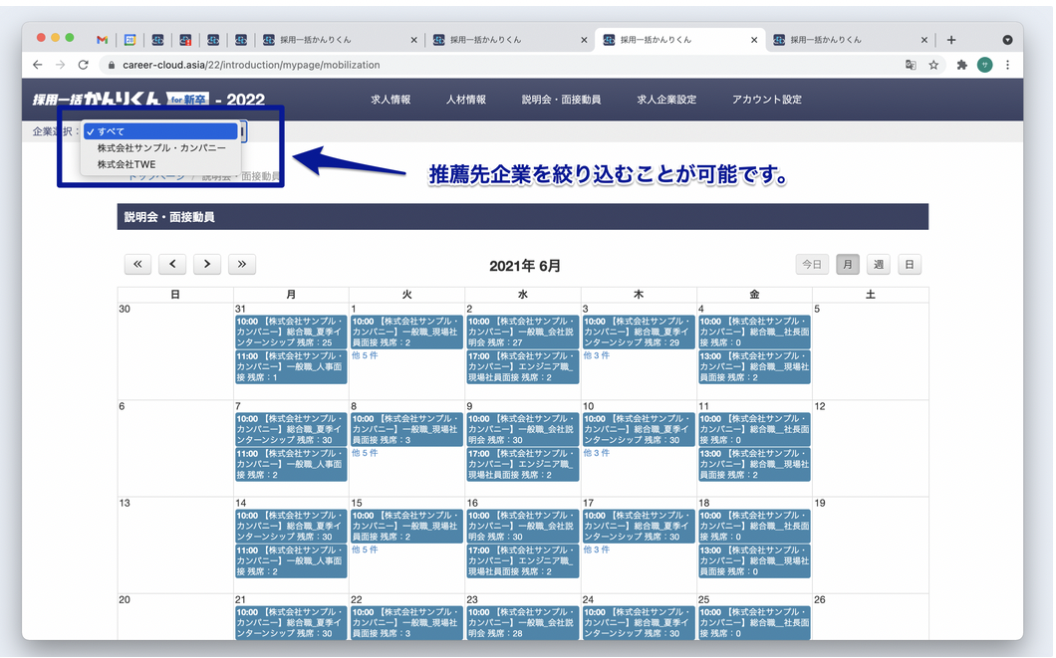1056x658 pixels.
Task: Keep calendar in 月 (month) view
Action: pos(846,264)
